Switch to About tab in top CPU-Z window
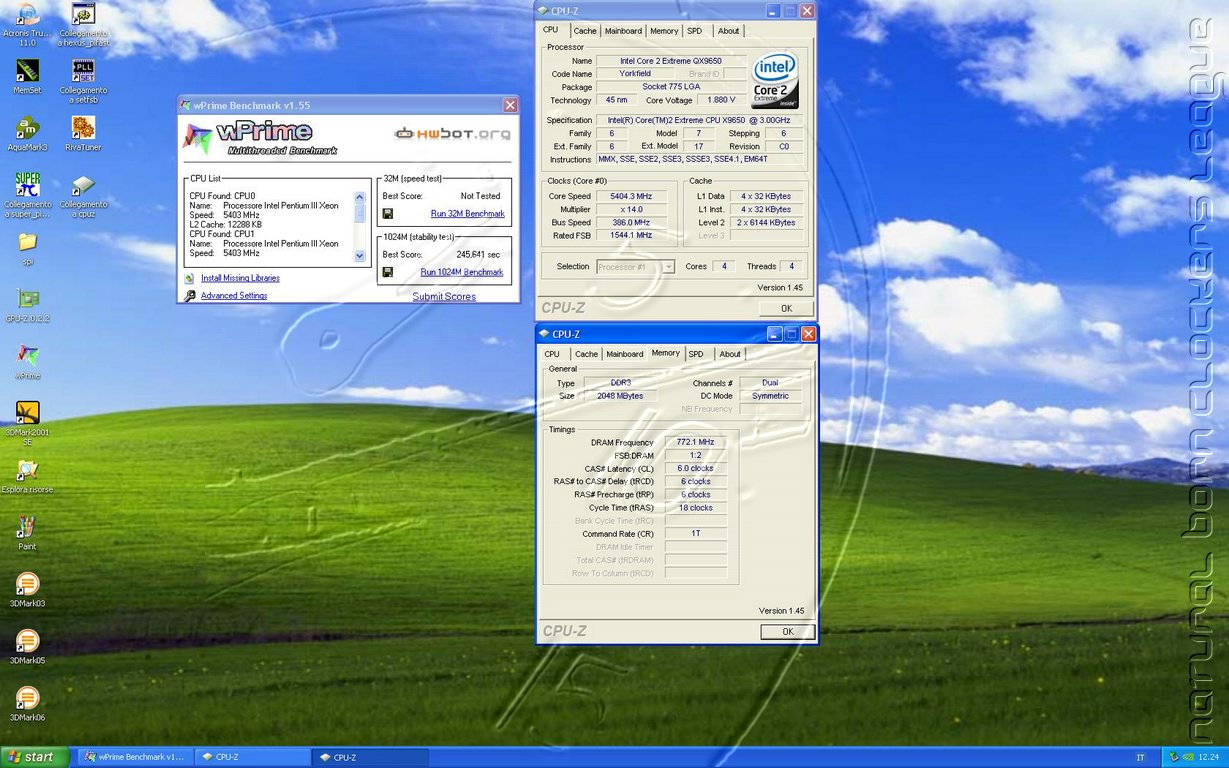 pyautogui.click(x=728, y=31)
